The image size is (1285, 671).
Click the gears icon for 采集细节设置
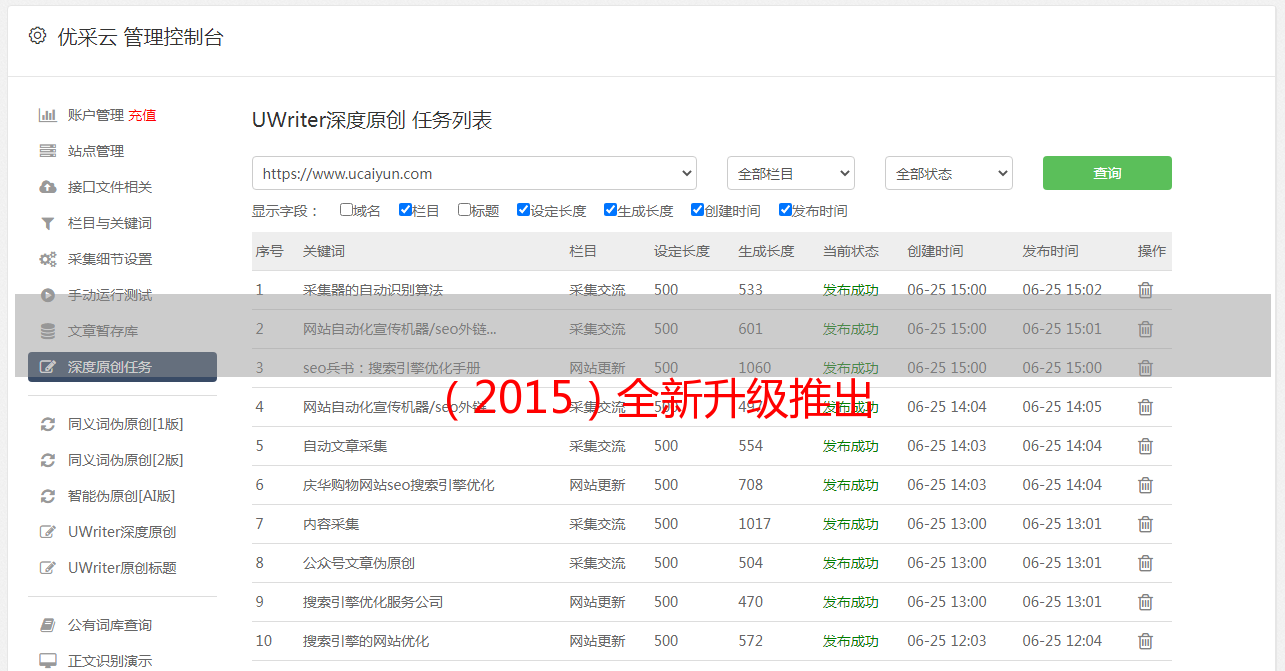click(x=47, y=259)
